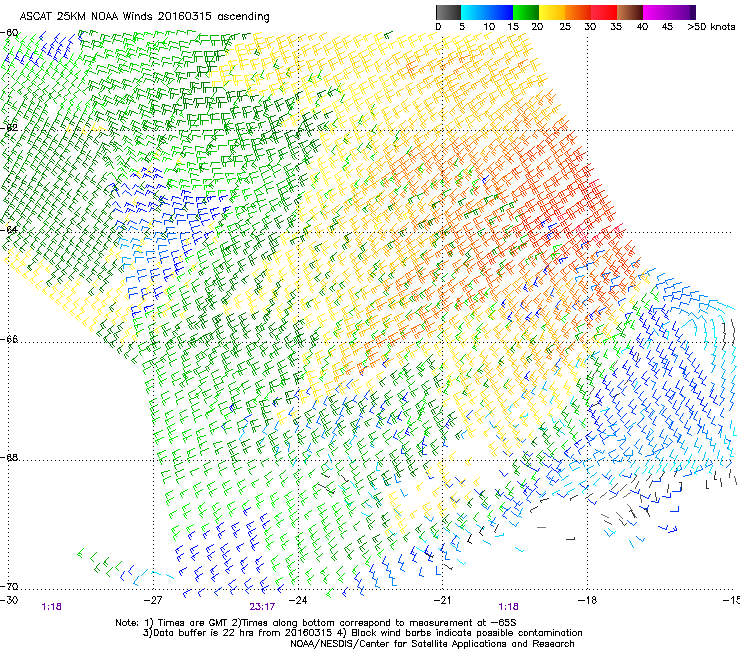The height and width of the screenshot is (650, 740).
Task: Click the legend label '35'
Action: pyautogui.click(x=616, y=27)
